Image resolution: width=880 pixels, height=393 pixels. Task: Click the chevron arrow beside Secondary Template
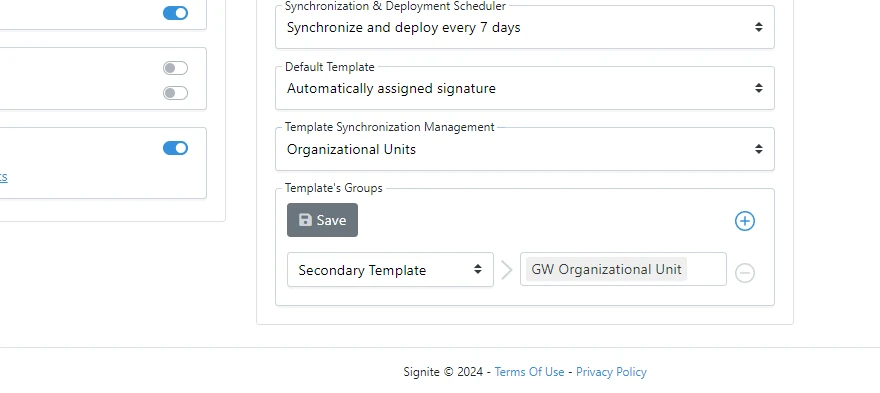507,270
